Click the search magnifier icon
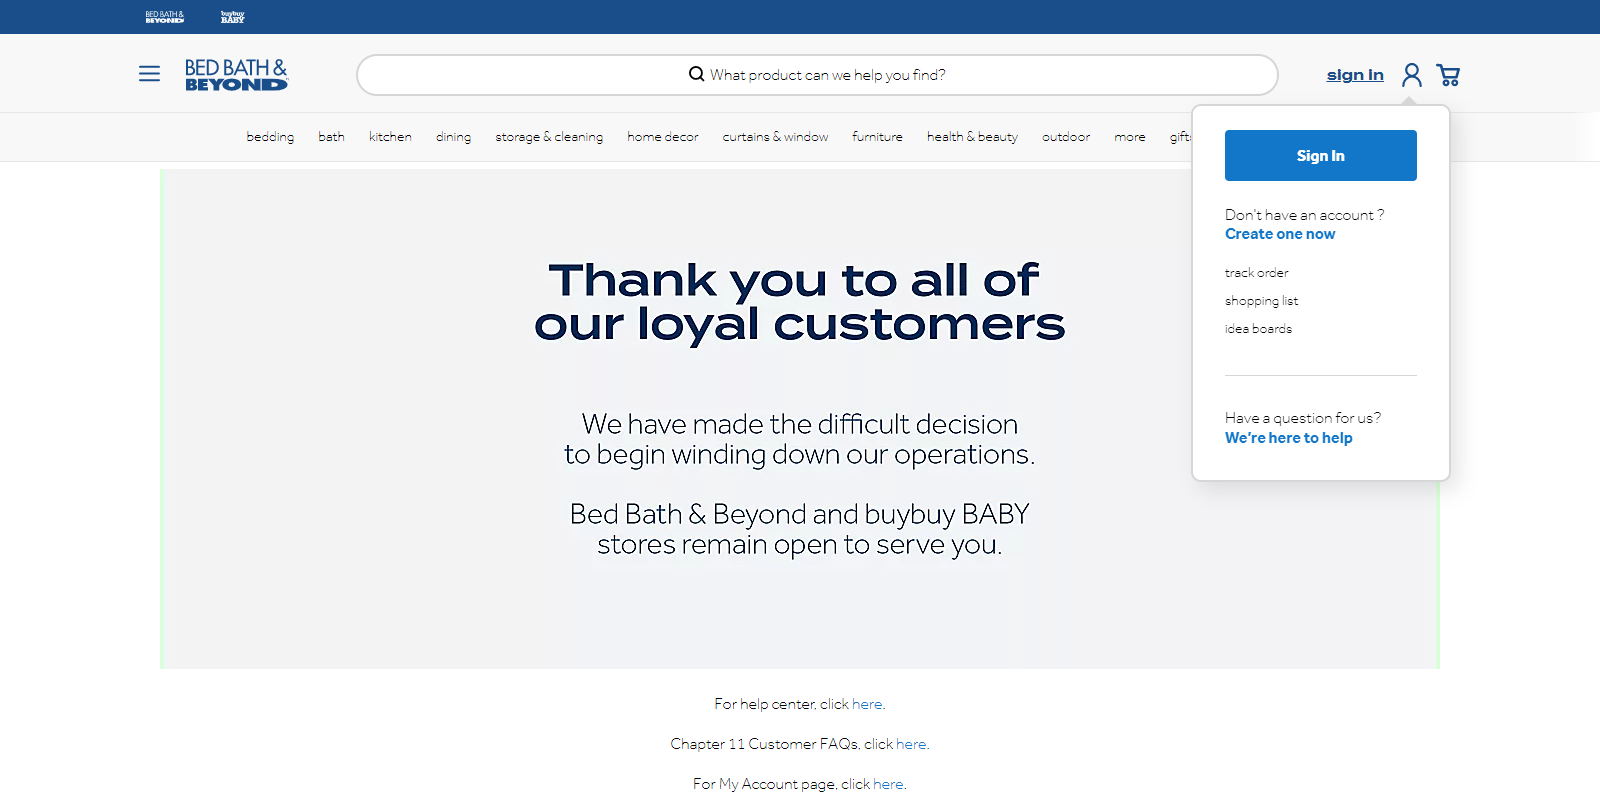Viewport: 1600px width, 799px height. [696, 74]
